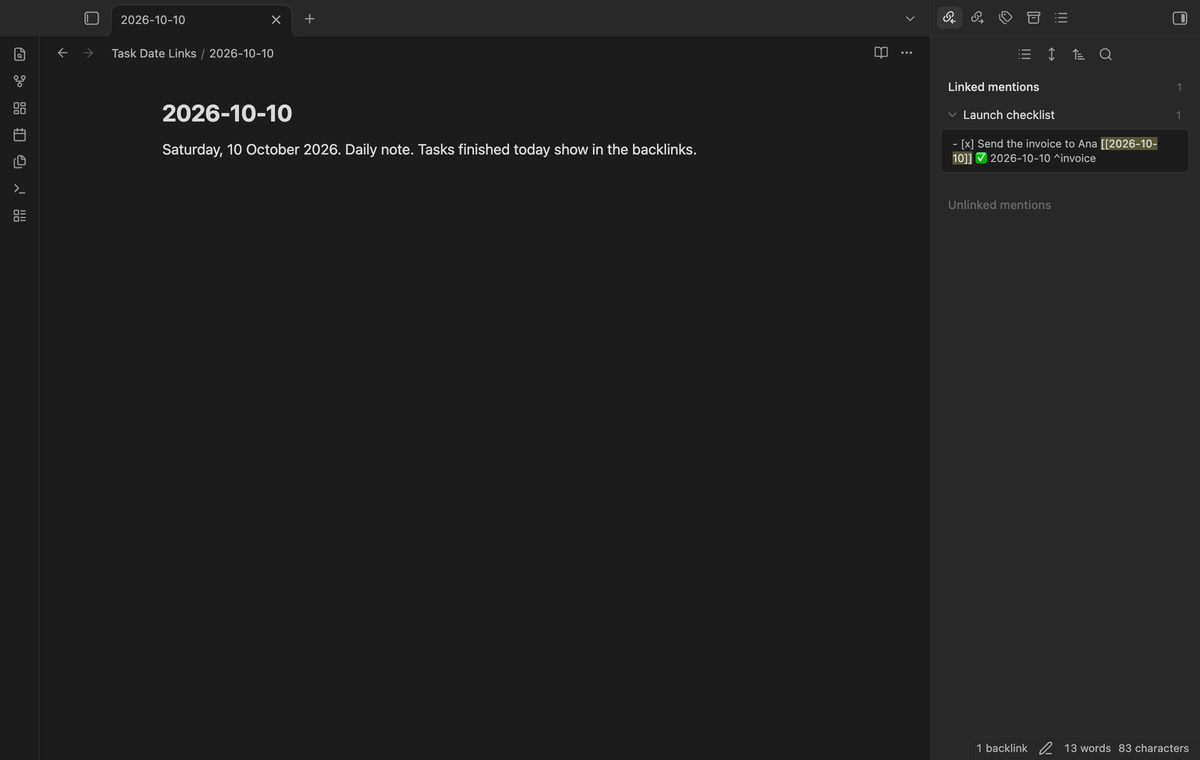The width and height of the screenshot is (1200, 760).
Task: Switch to the Tags sidebar tab
Action: click(1006, 18)
